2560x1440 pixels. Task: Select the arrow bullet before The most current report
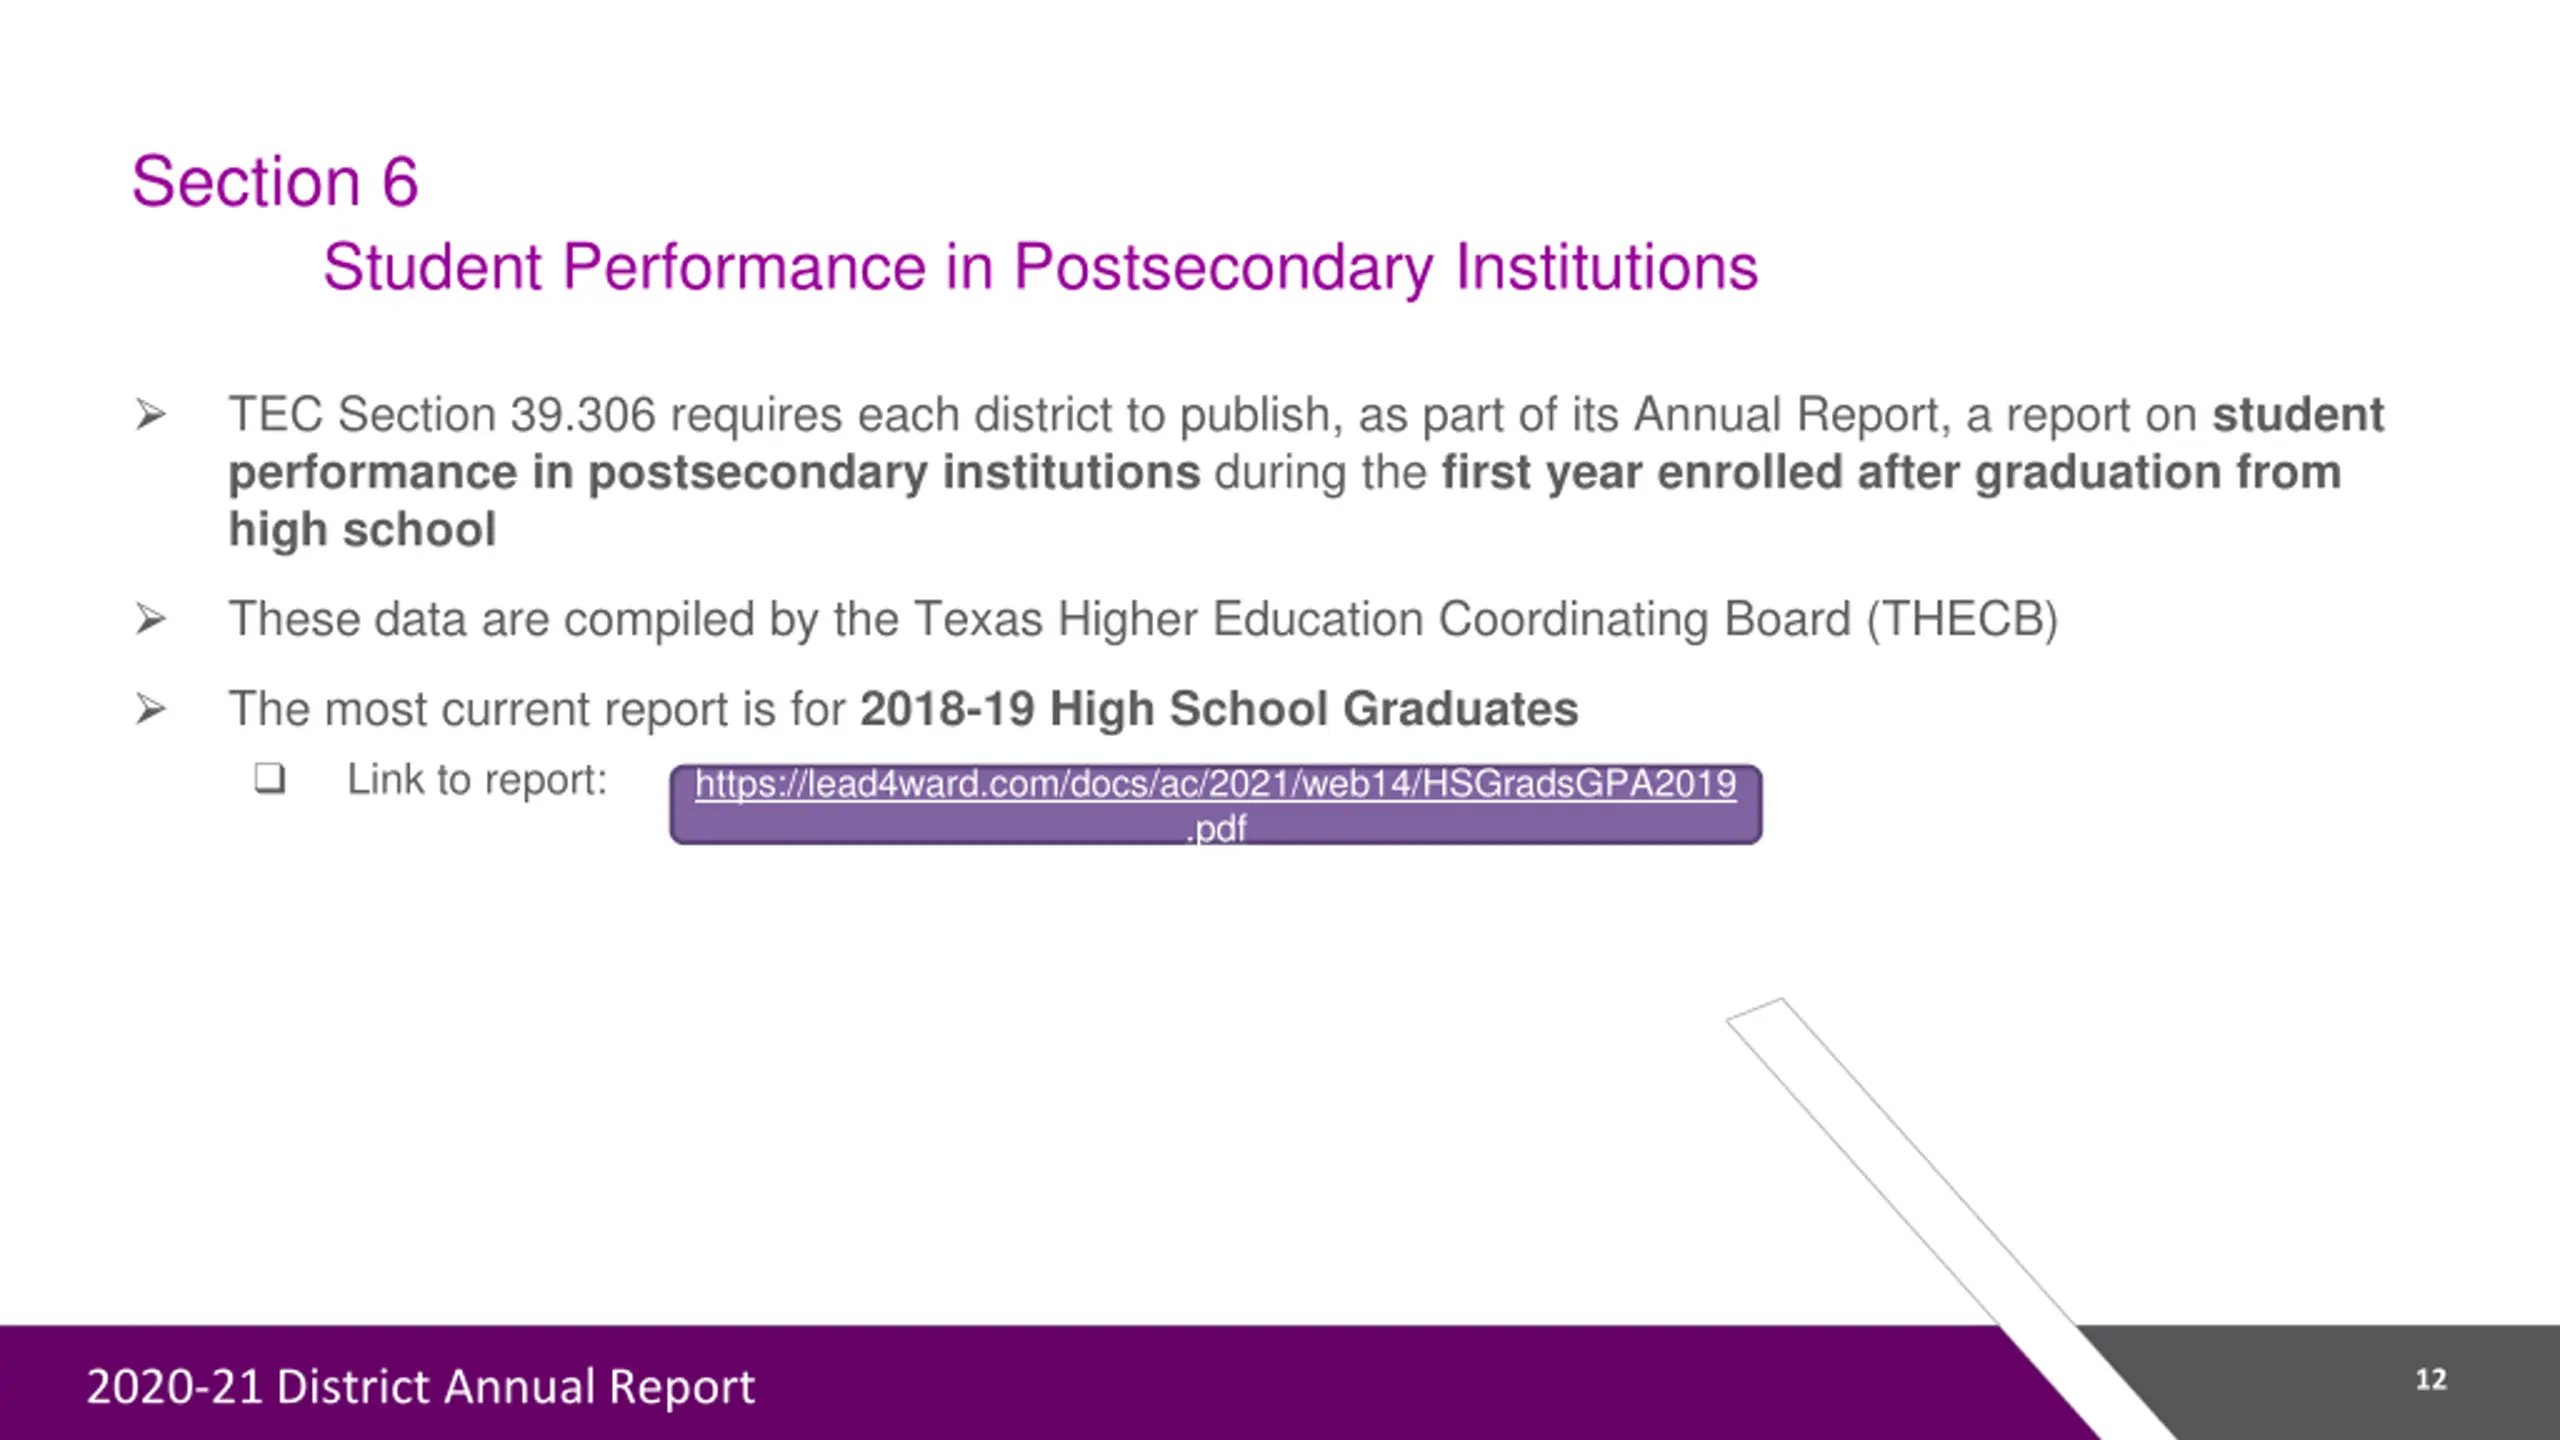tap(150, 709)
